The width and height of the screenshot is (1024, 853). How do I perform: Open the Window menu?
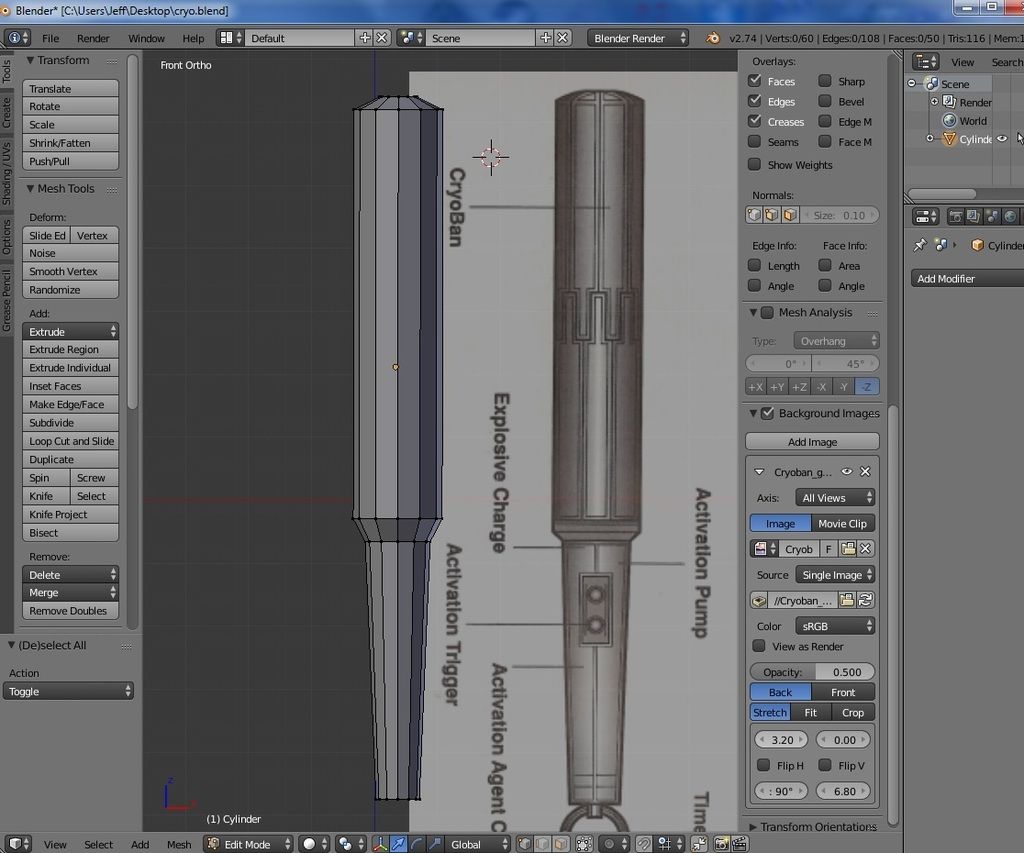[x=146, y=38]
